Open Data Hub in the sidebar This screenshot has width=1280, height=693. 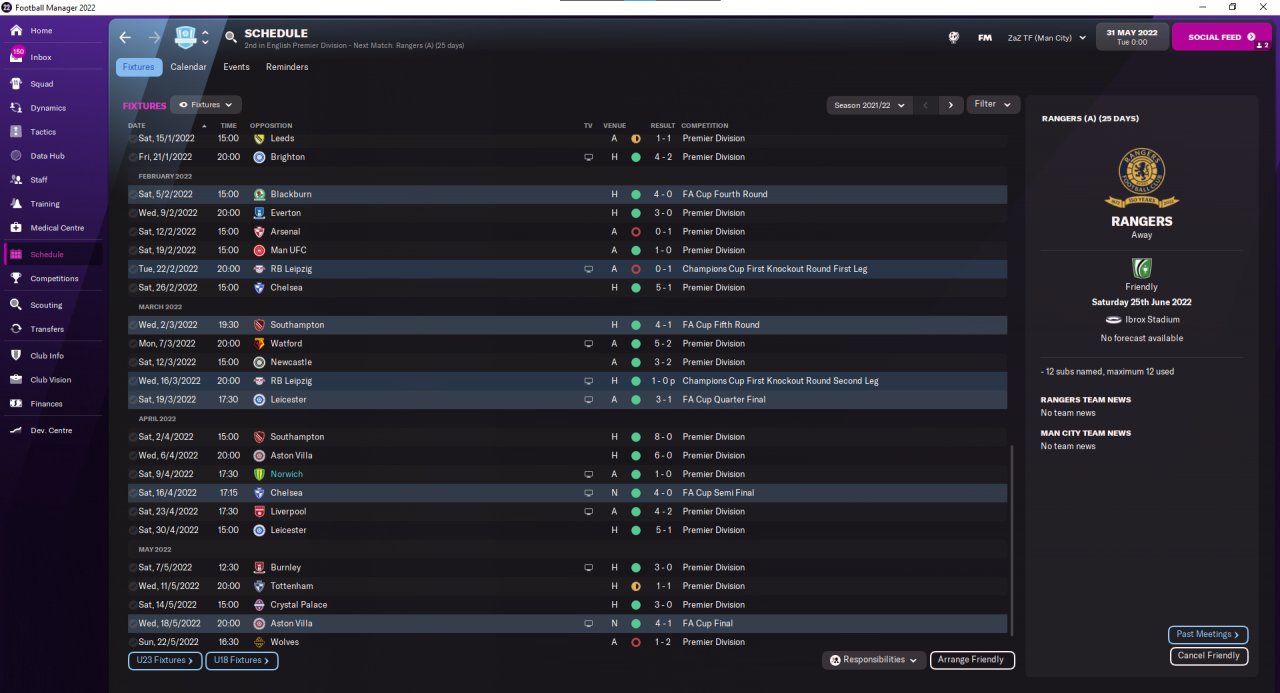coord(52,156)
